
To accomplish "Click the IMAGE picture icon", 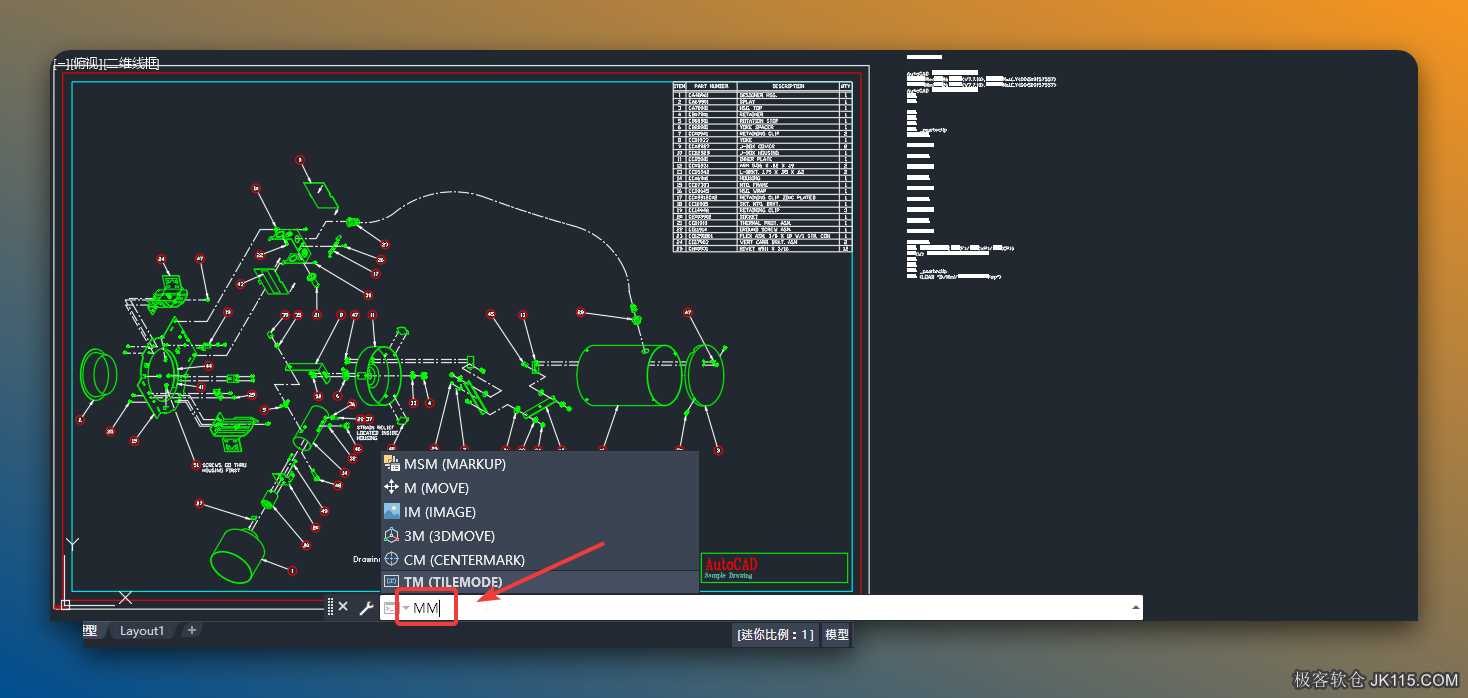I will coord(392,512).
